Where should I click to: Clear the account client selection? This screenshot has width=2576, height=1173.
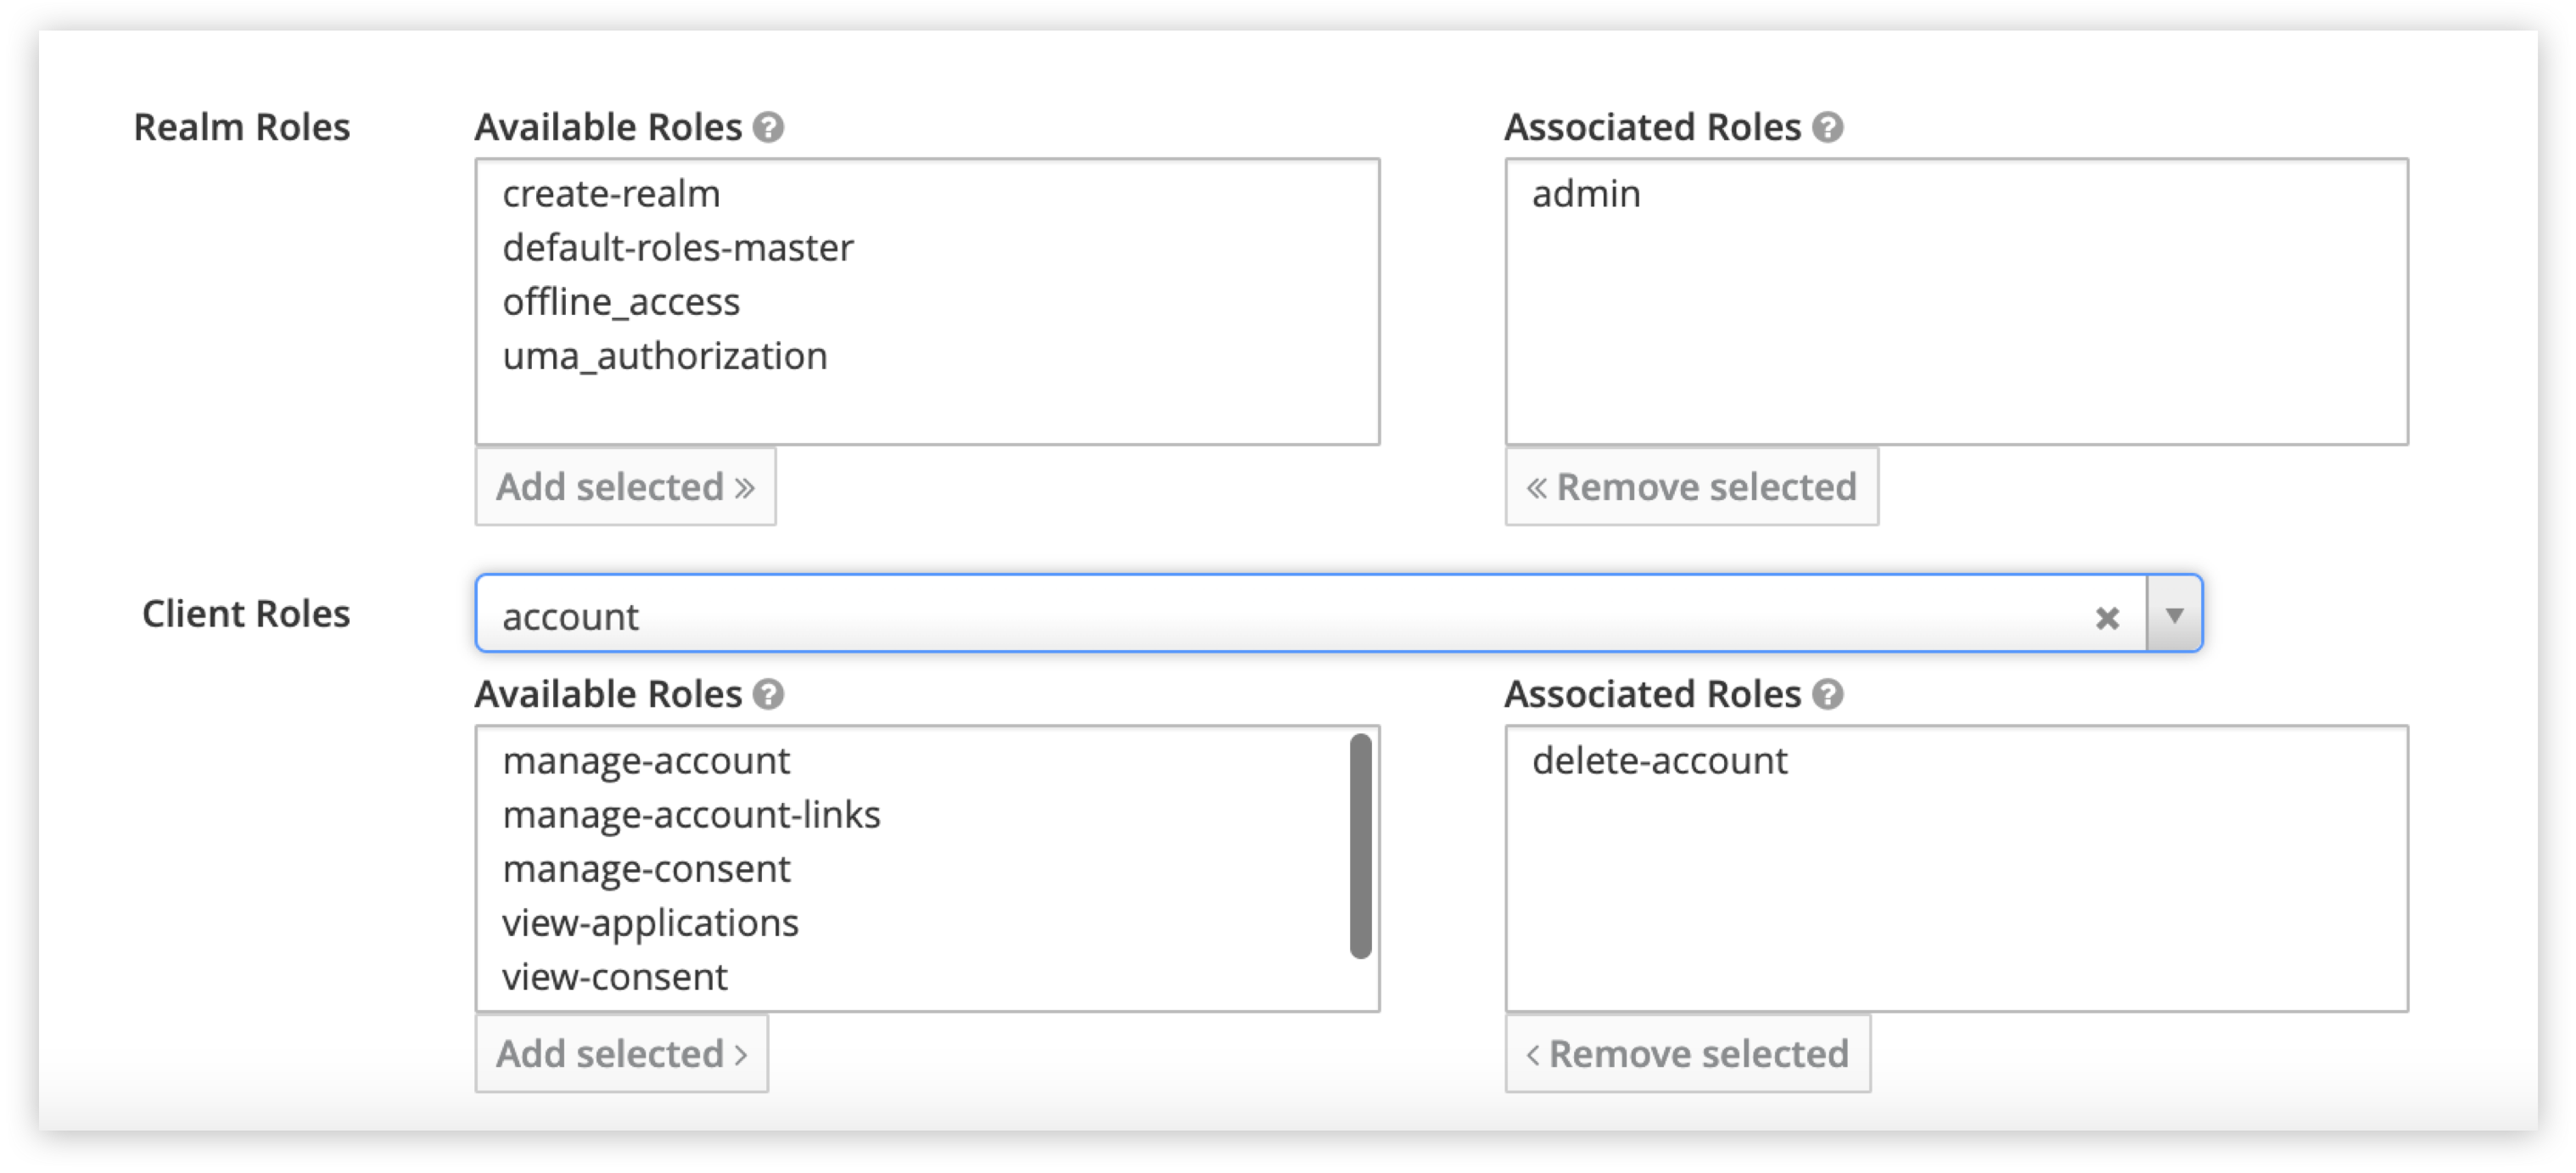(x=2107, y=618)
